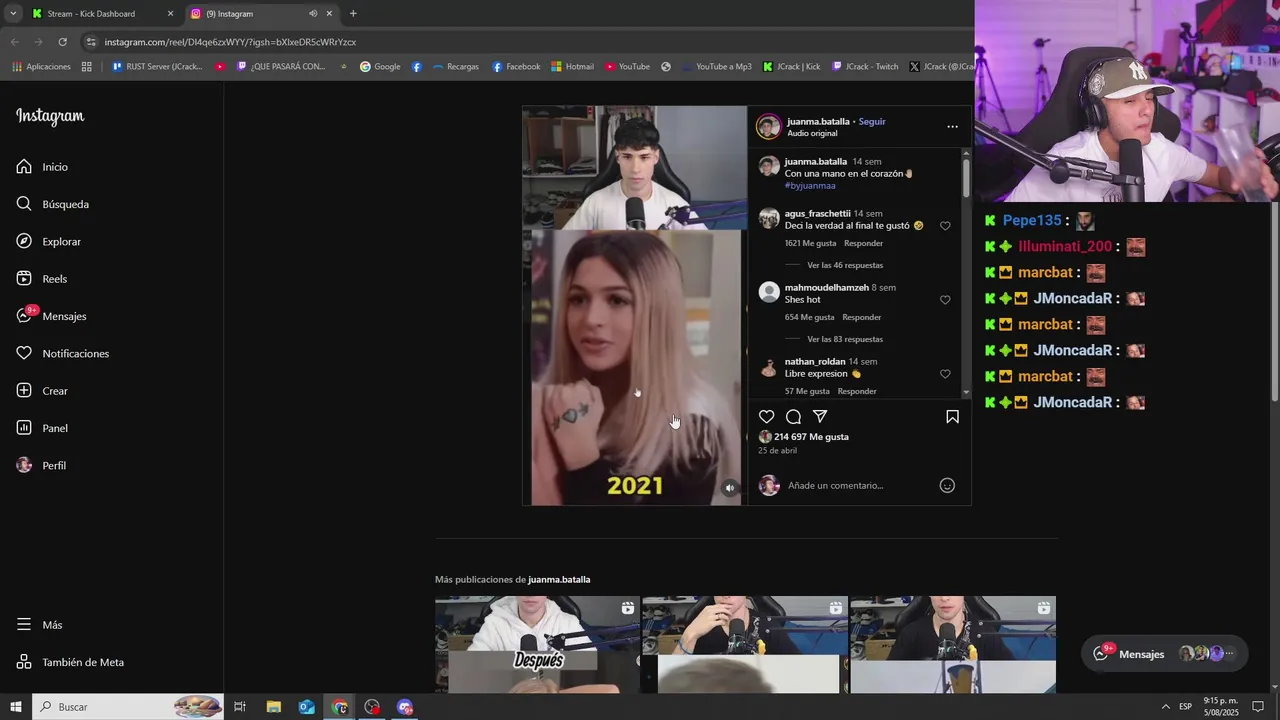Open the Más hamburger menu
The height and width of the screenshot is (720, 1280).
coord(39,625)
